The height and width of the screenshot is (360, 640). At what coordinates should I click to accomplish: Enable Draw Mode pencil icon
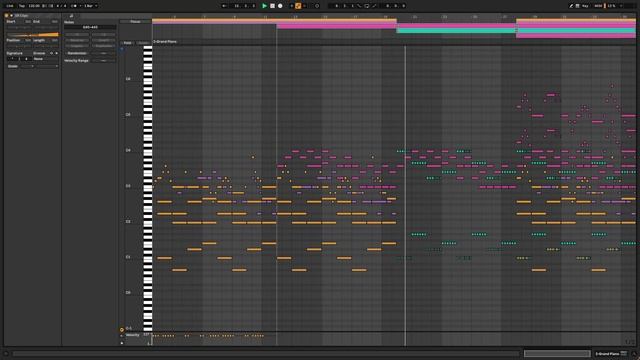point(571,6)
